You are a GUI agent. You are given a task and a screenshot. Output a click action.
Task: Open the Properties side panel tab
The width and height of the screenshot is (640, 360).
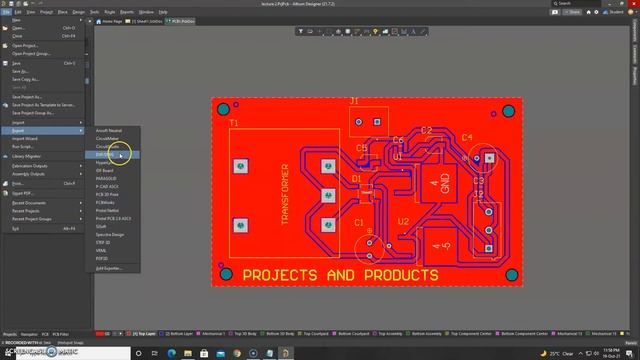click(x=634, y=76)
